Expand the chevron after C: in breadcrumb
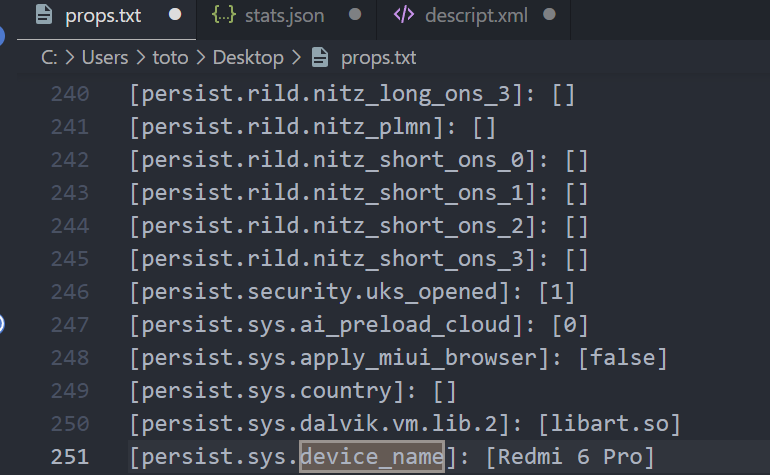Viewport: 770px width, 475px height. [x=70, y=58]
